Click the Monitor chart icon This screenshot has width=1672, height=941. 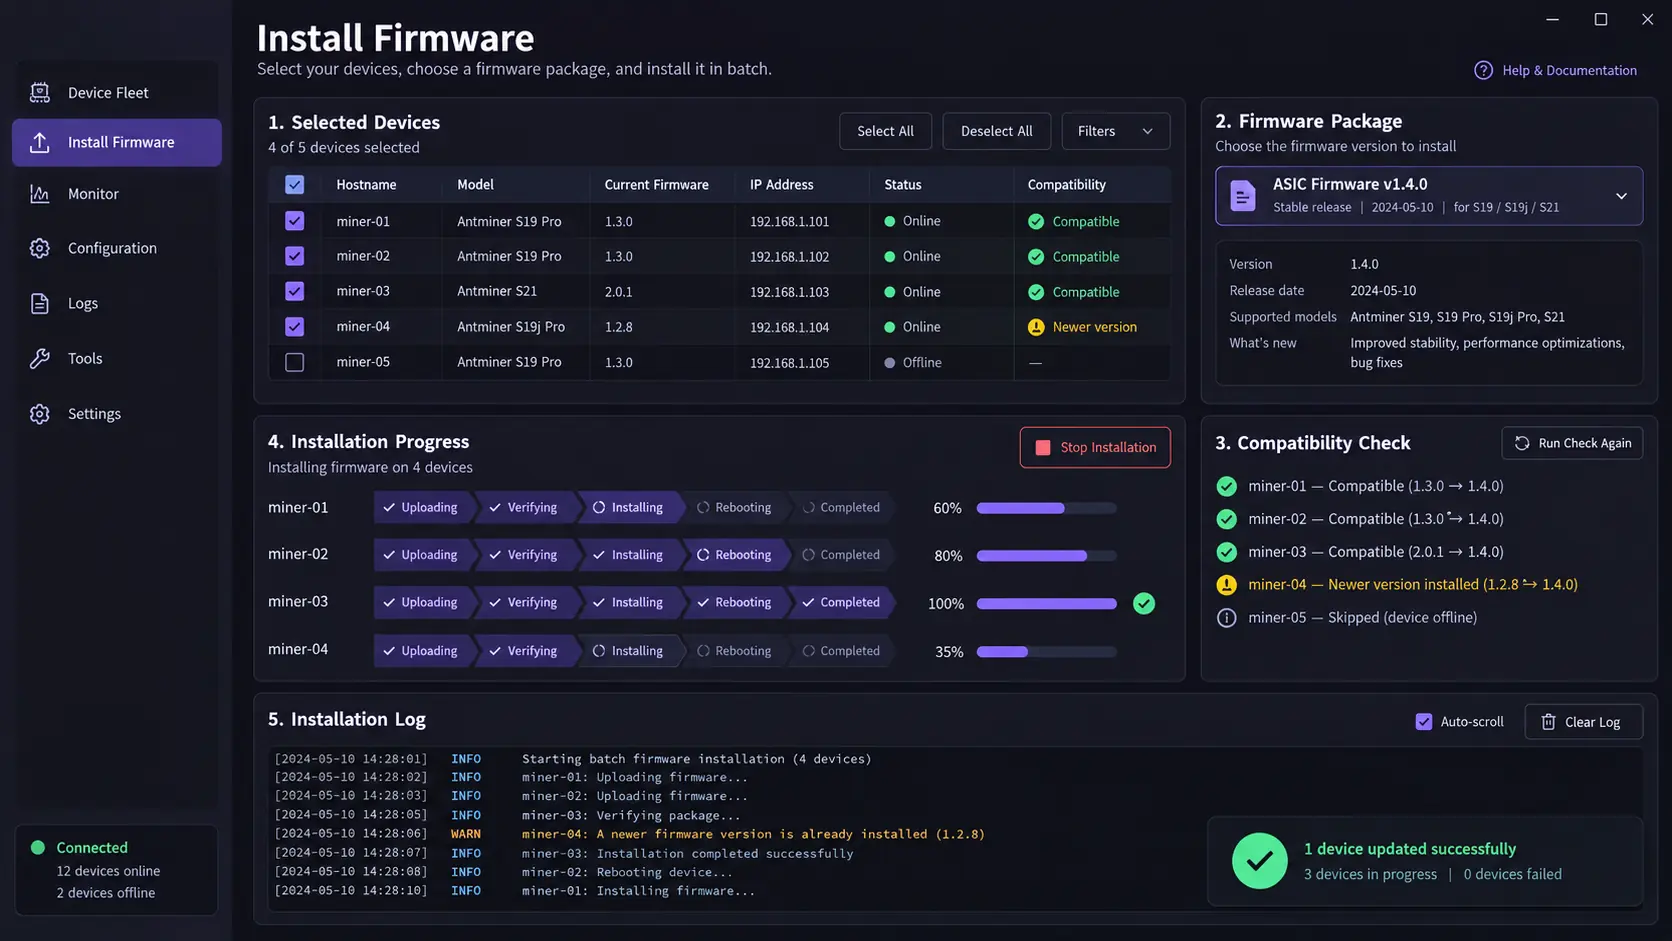pos(40,194)
